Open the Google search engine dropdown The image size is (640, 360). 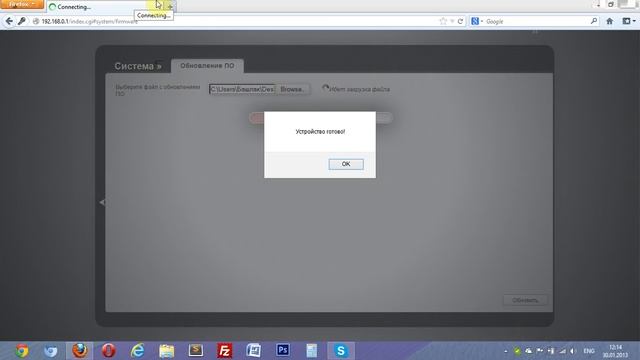[476, 21]
